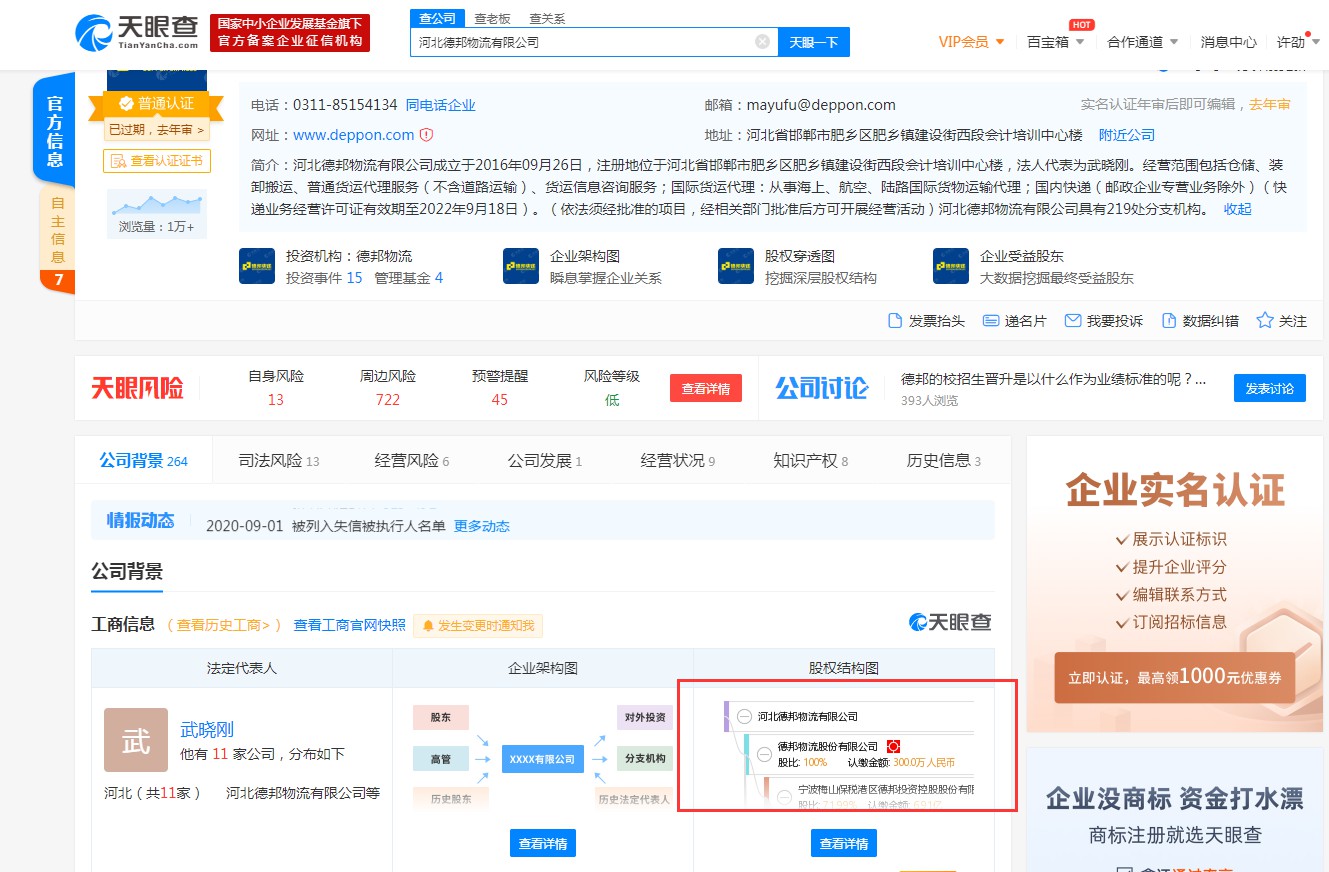1329x872 pixels.
Task: Select the 查公司 search tab
Action: tap(437, 18)
